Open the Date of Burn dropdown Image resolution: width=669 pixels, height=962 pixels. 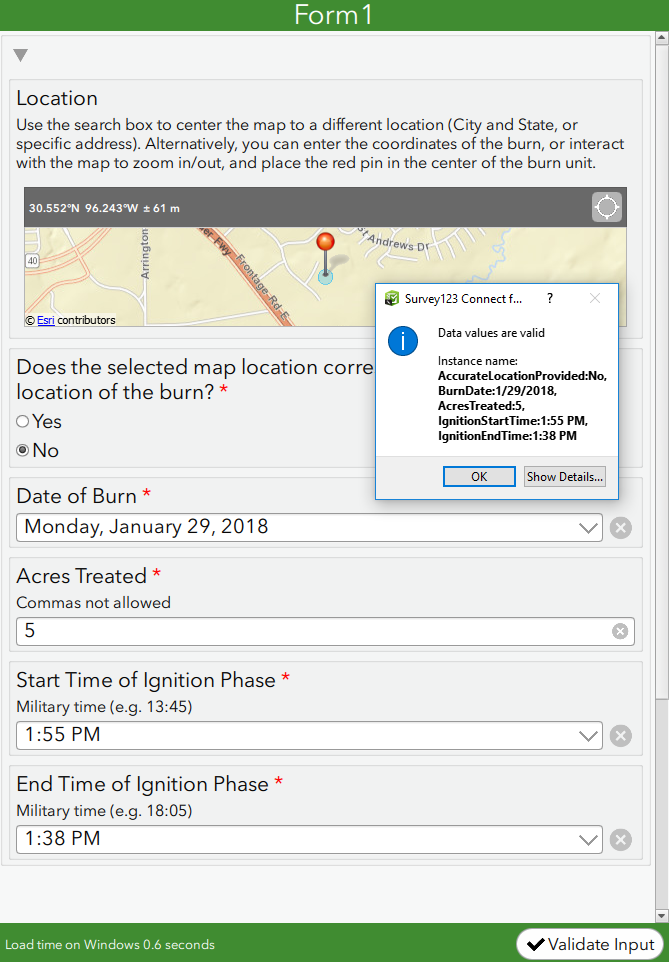588,528
